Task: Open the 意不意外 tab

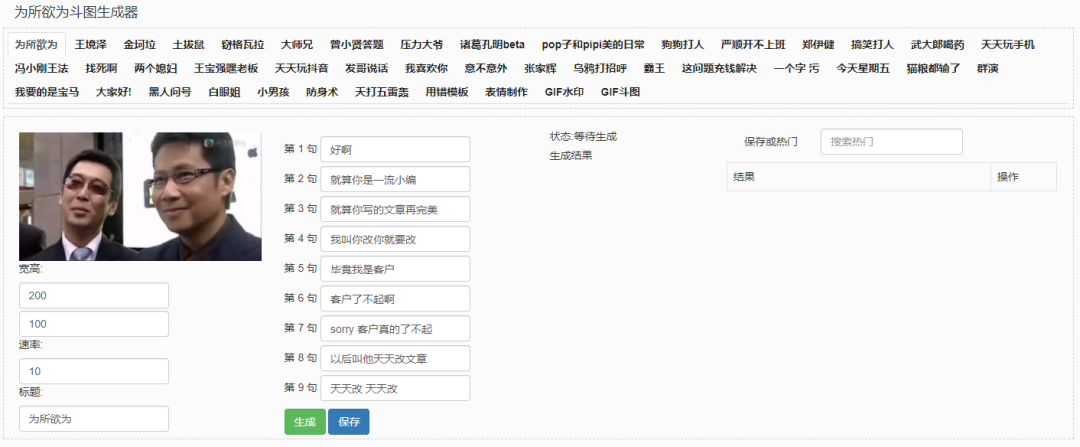Action: [486, 68]
